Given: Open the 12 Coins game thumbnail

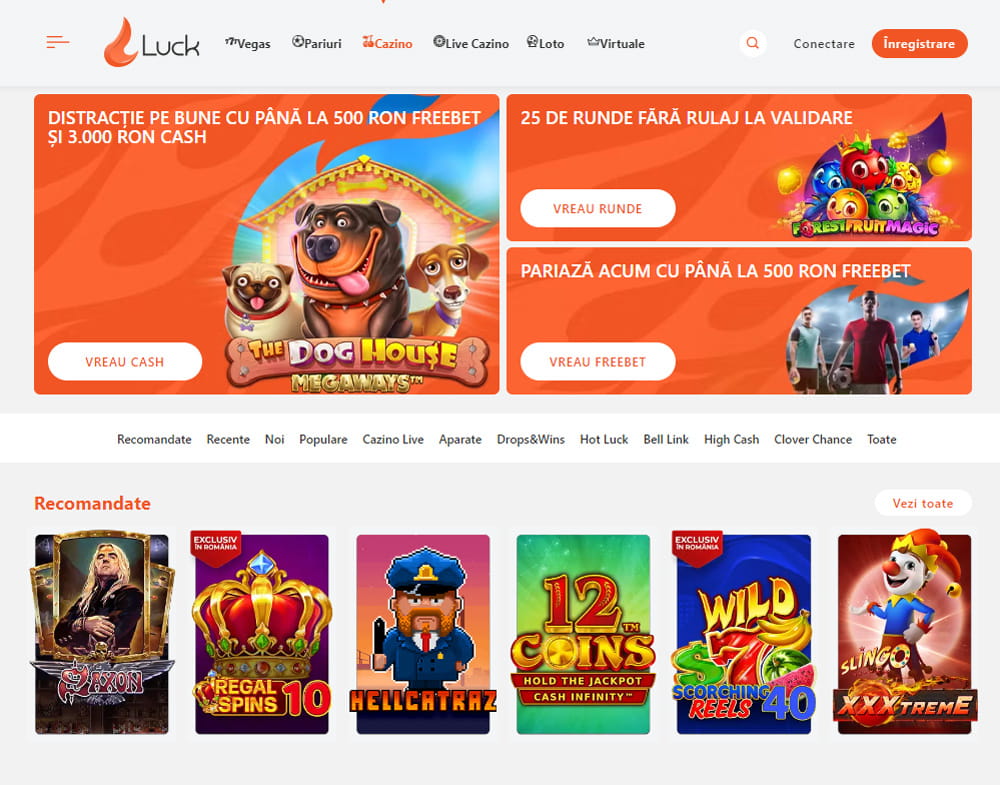Looking at the screenshot, I should point(584,635).
